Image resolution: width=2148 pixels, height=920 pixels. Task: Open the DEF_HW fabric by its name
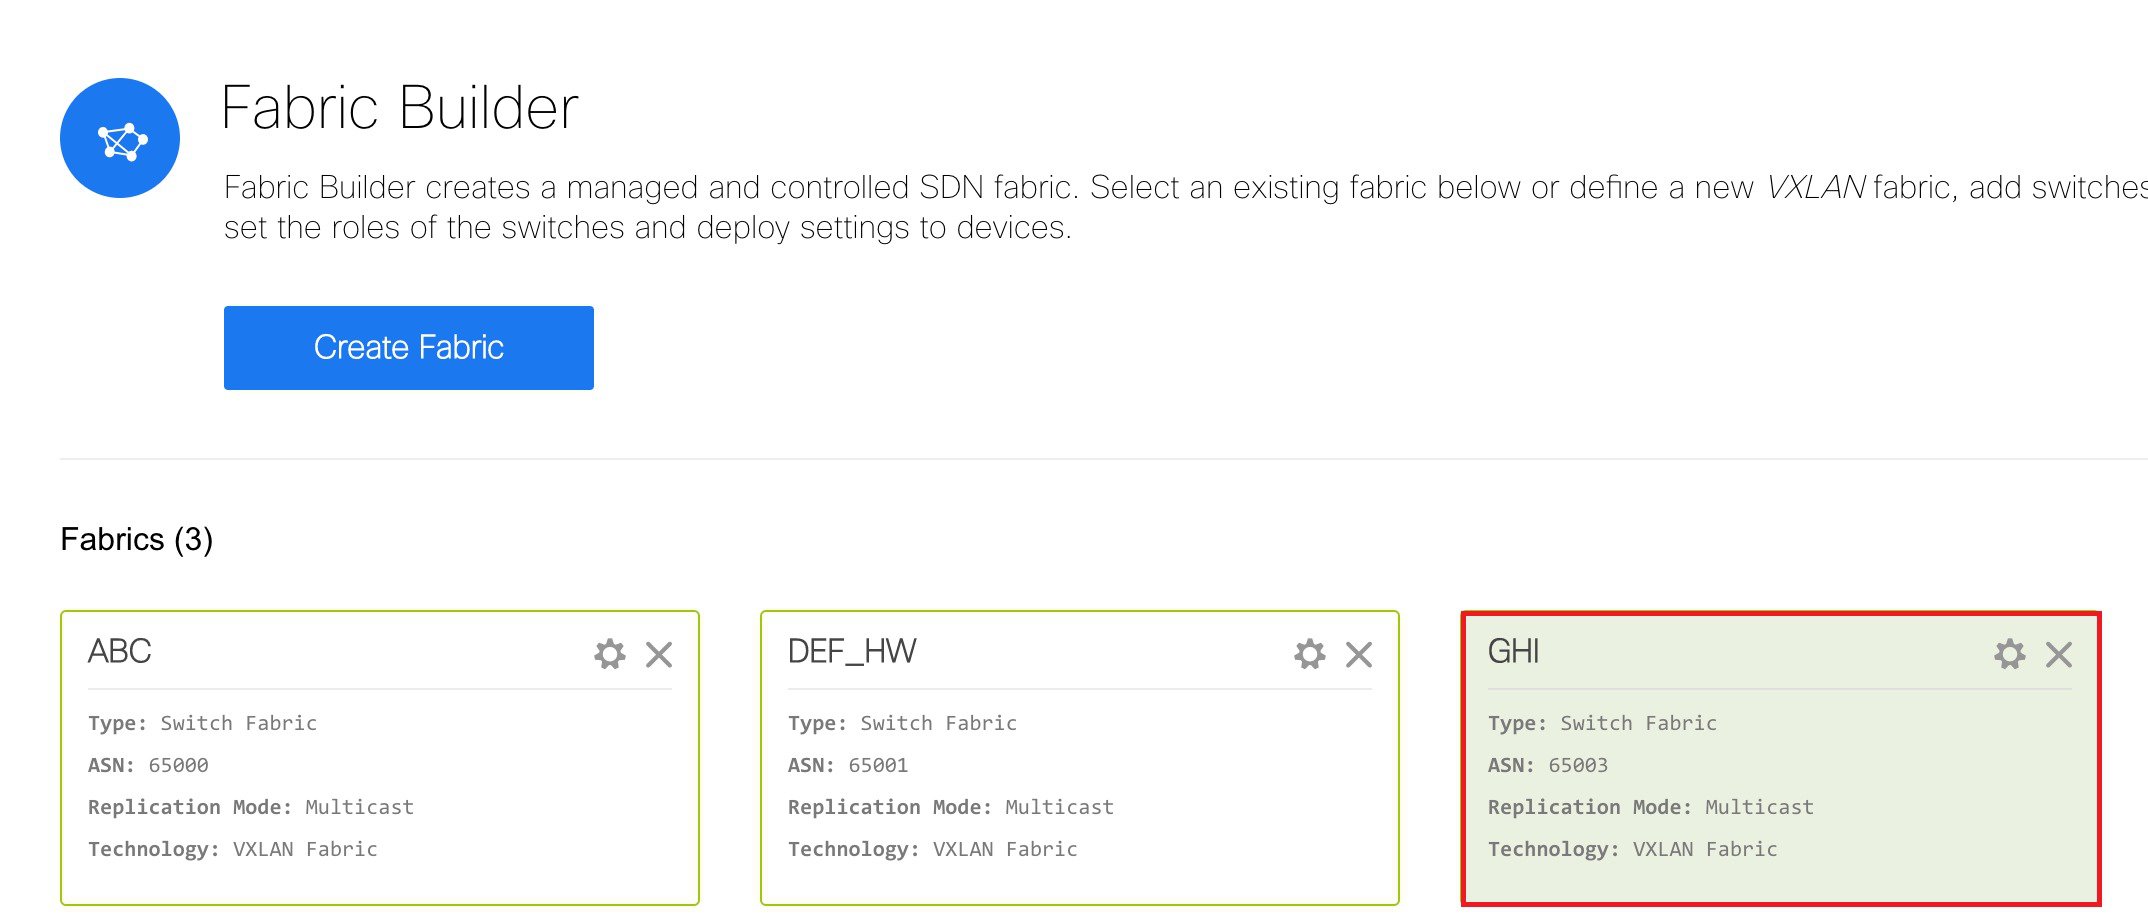pos(852,652)
